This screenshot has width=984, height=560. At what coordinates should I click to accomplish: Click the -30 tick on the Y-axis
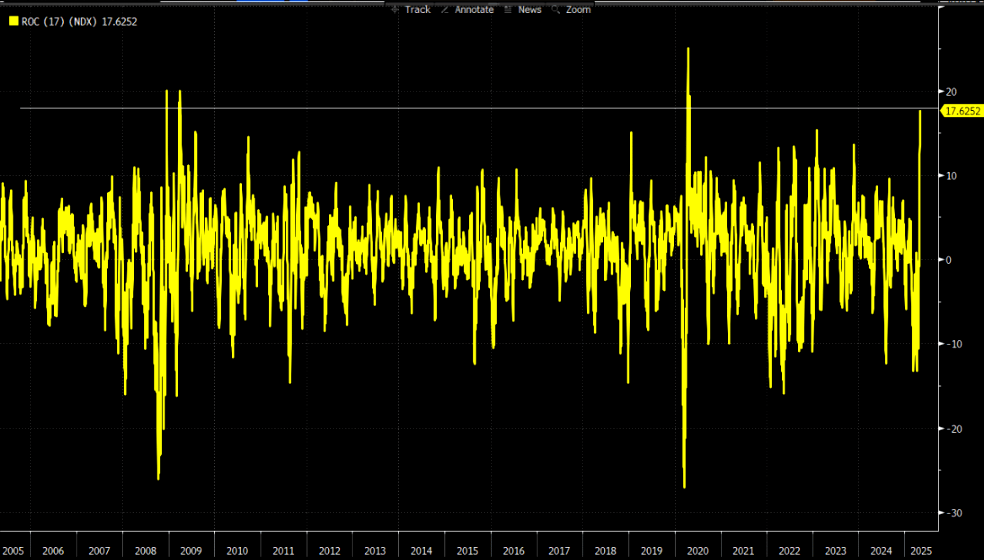pos(952,513)
